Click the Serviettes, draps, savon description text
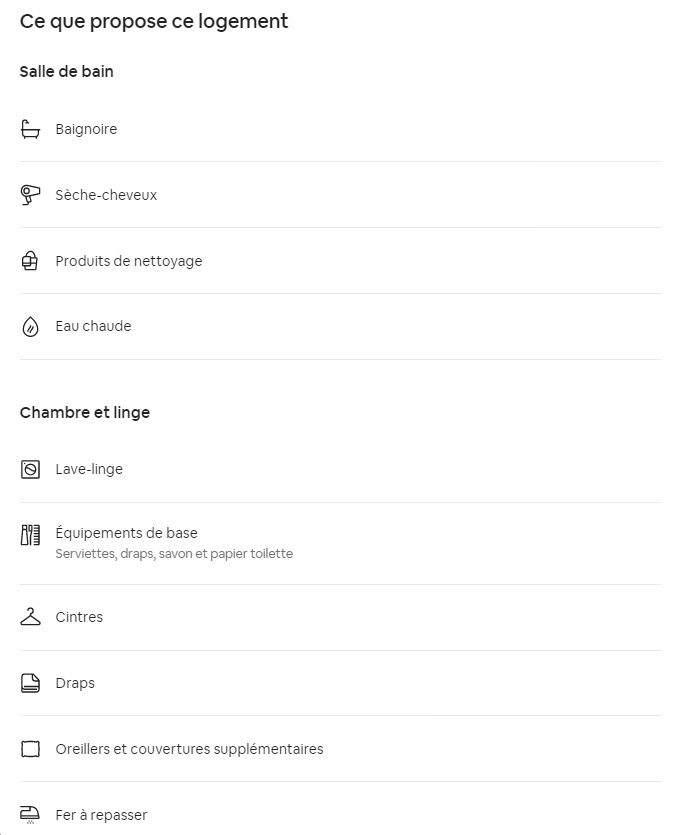Screen dimensions: 681x835 [x=174, y=554]
